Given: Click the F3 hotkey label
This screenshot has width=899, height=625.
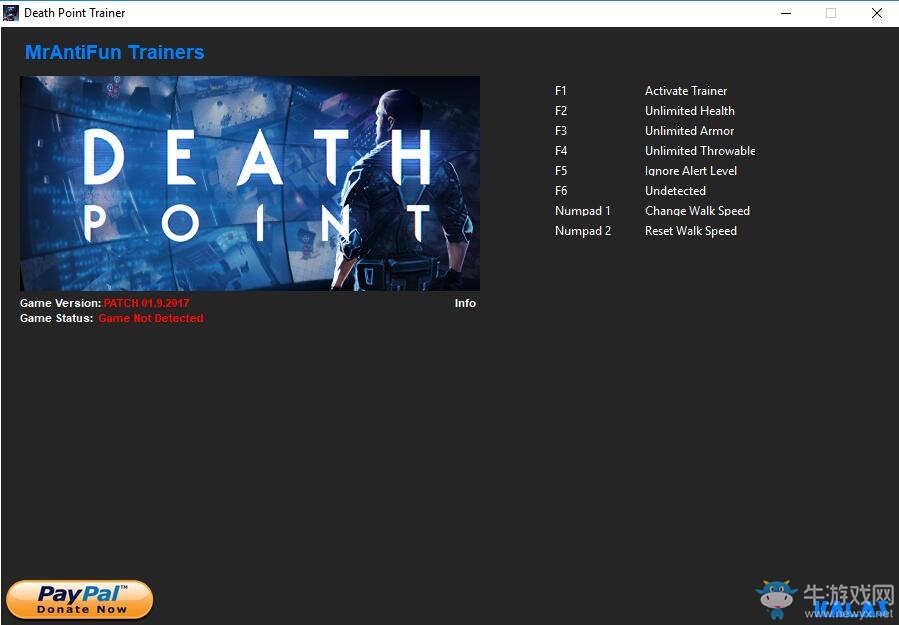Looking at the screenshot, I should coord(561,131).
